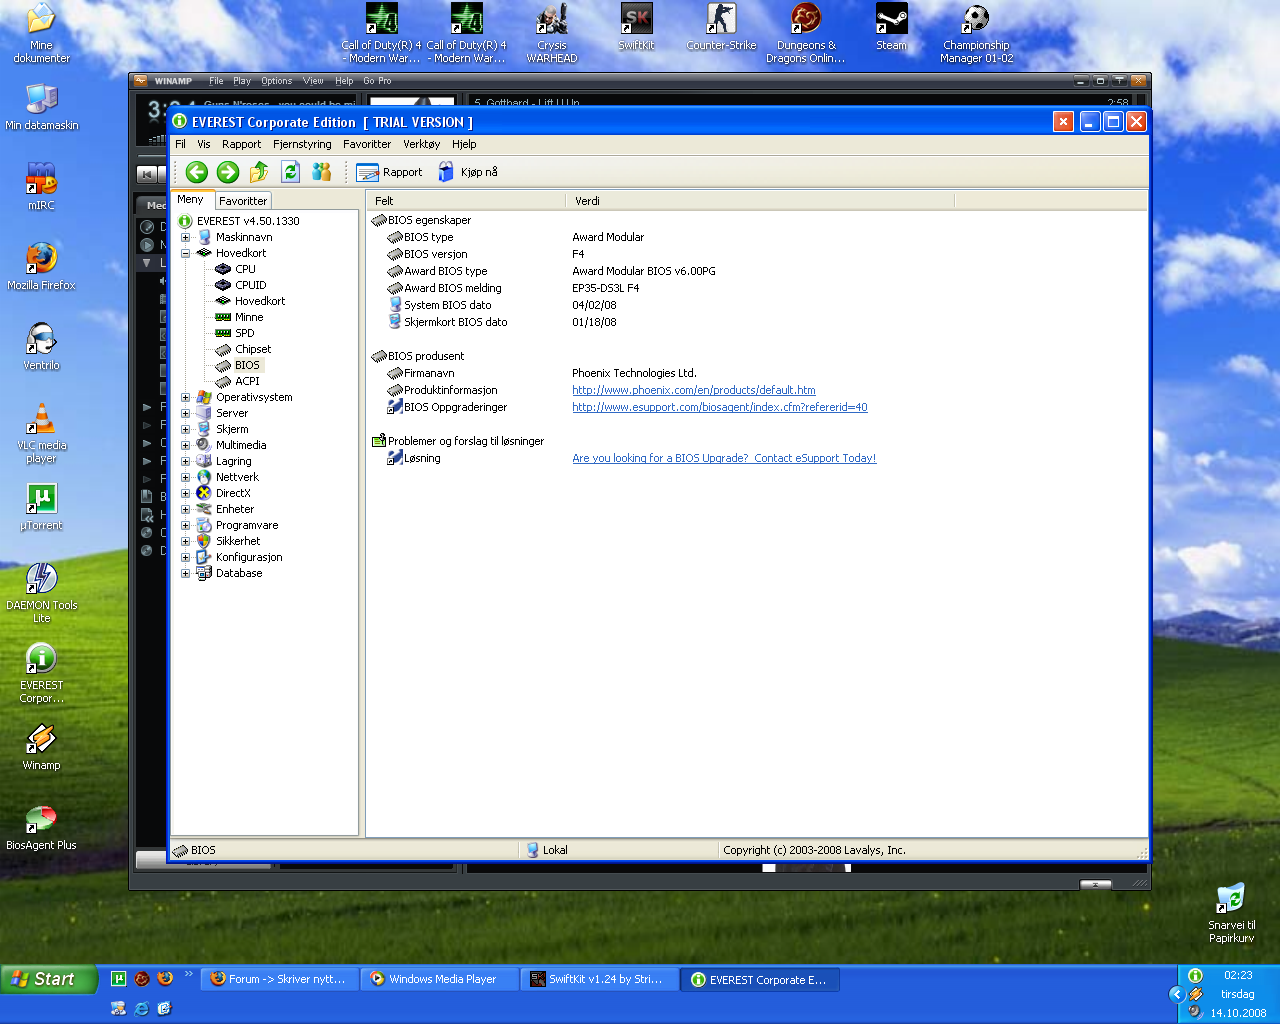
Task: Select the Sikkerhet tree item
Action: point(238,541)
